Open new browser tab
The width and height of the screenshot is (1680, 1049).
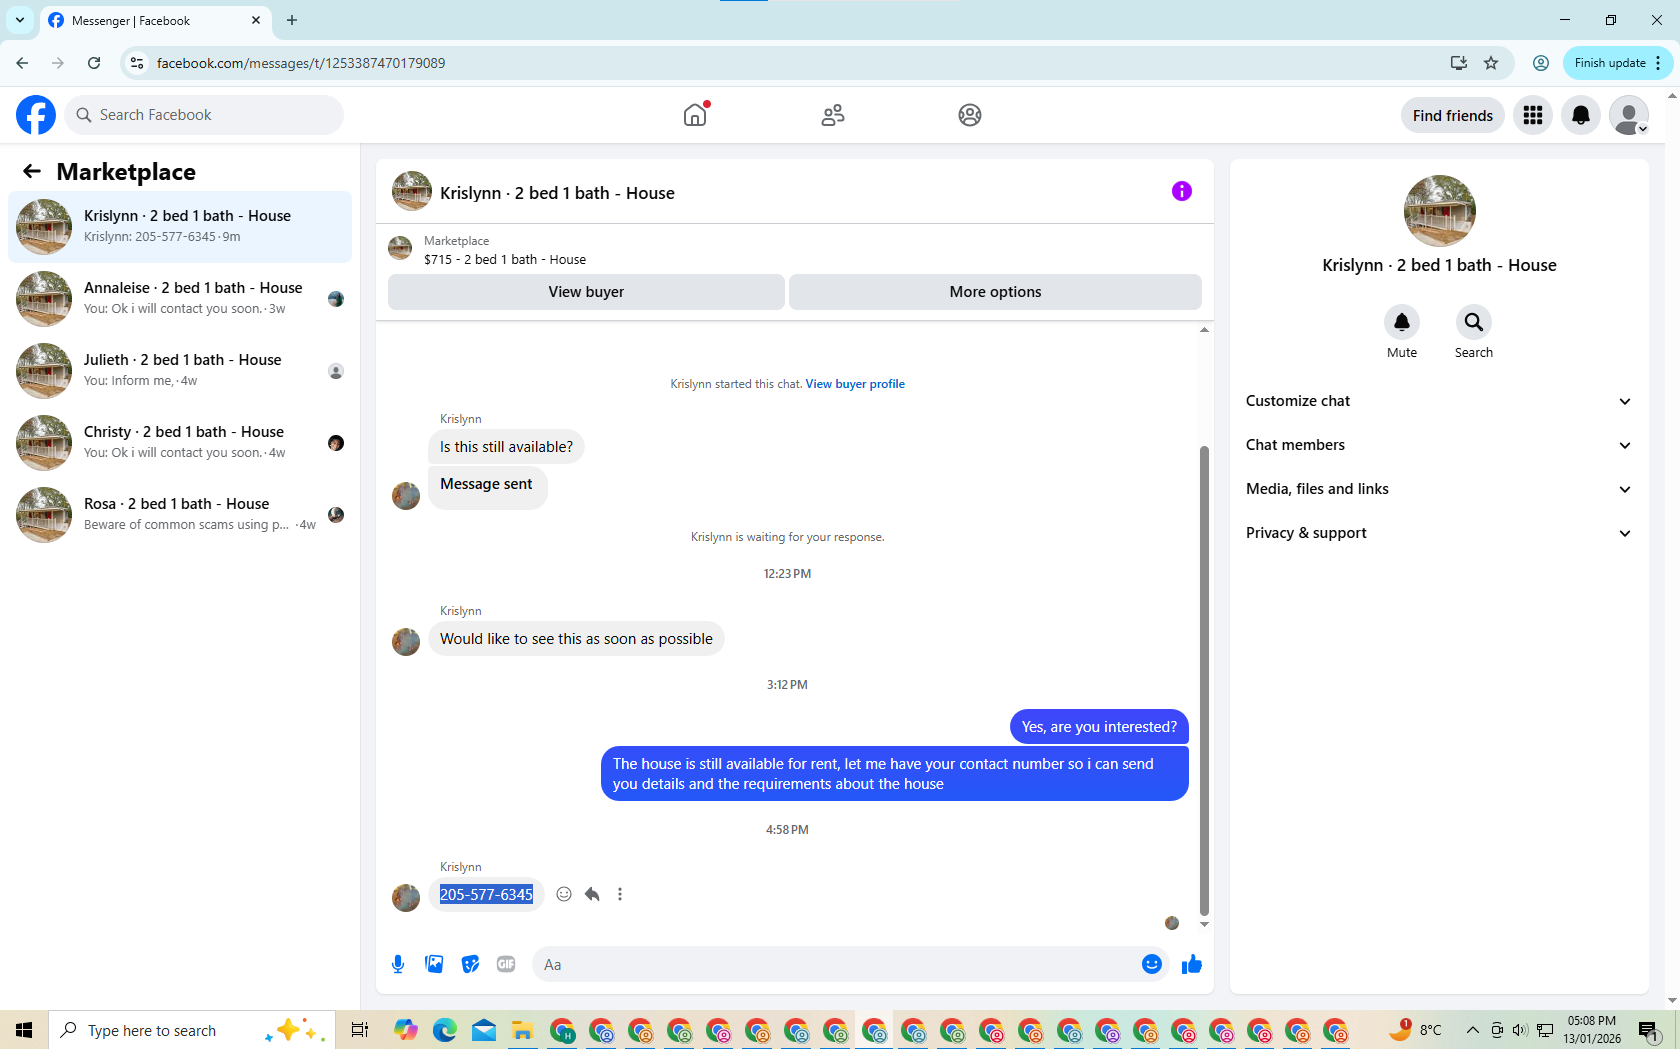(292, 20)
